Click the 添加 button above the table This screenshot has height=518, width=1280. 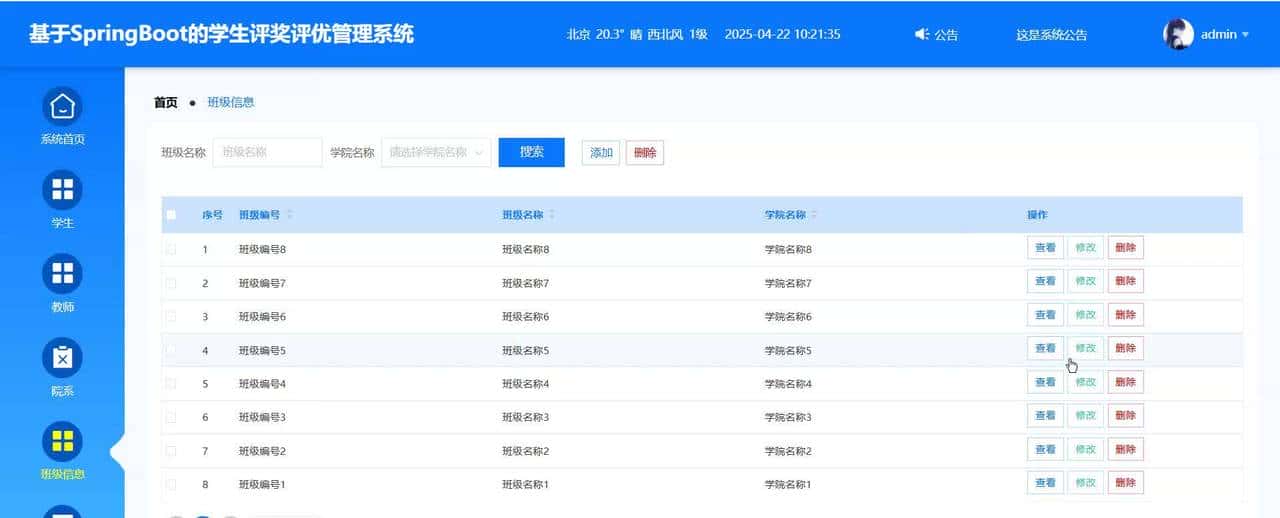coord(601,153)
